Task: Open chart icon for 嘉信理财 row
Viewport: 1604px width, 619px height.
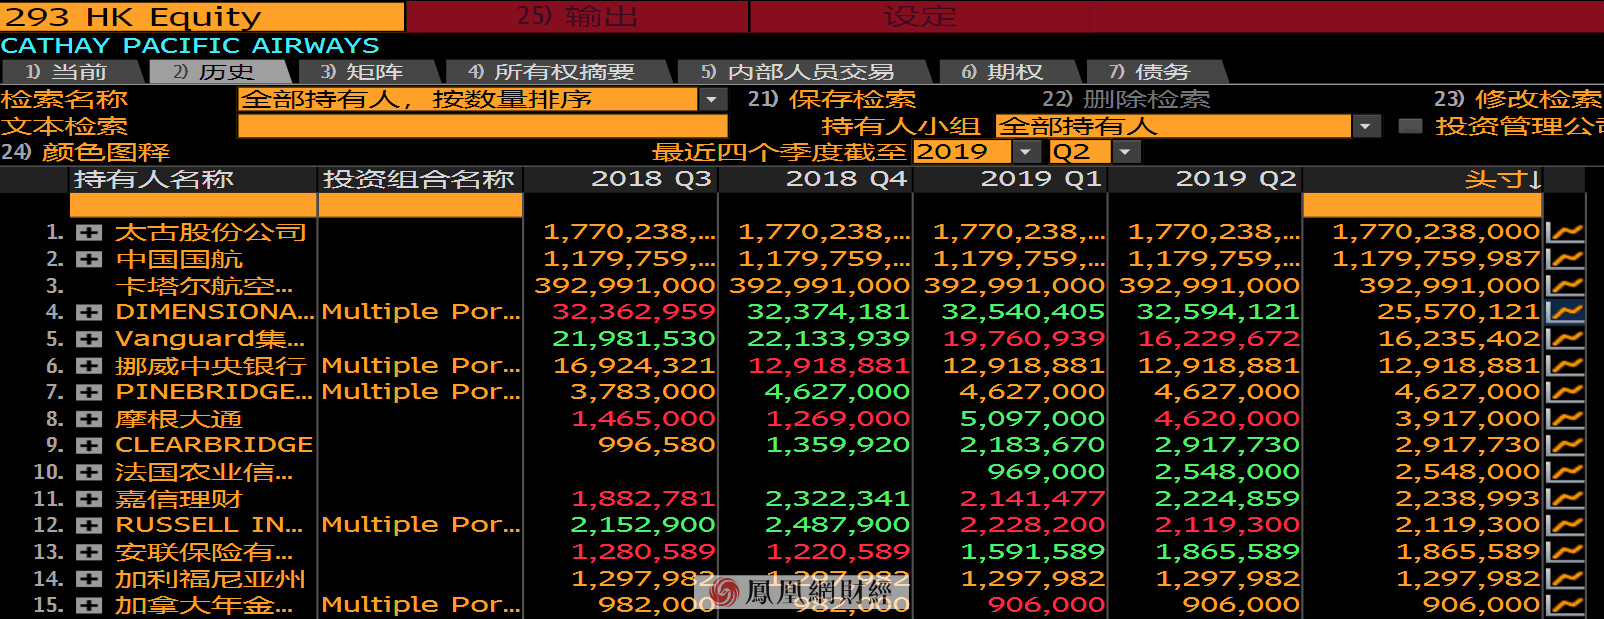Action: click(x=1565, y=498)
